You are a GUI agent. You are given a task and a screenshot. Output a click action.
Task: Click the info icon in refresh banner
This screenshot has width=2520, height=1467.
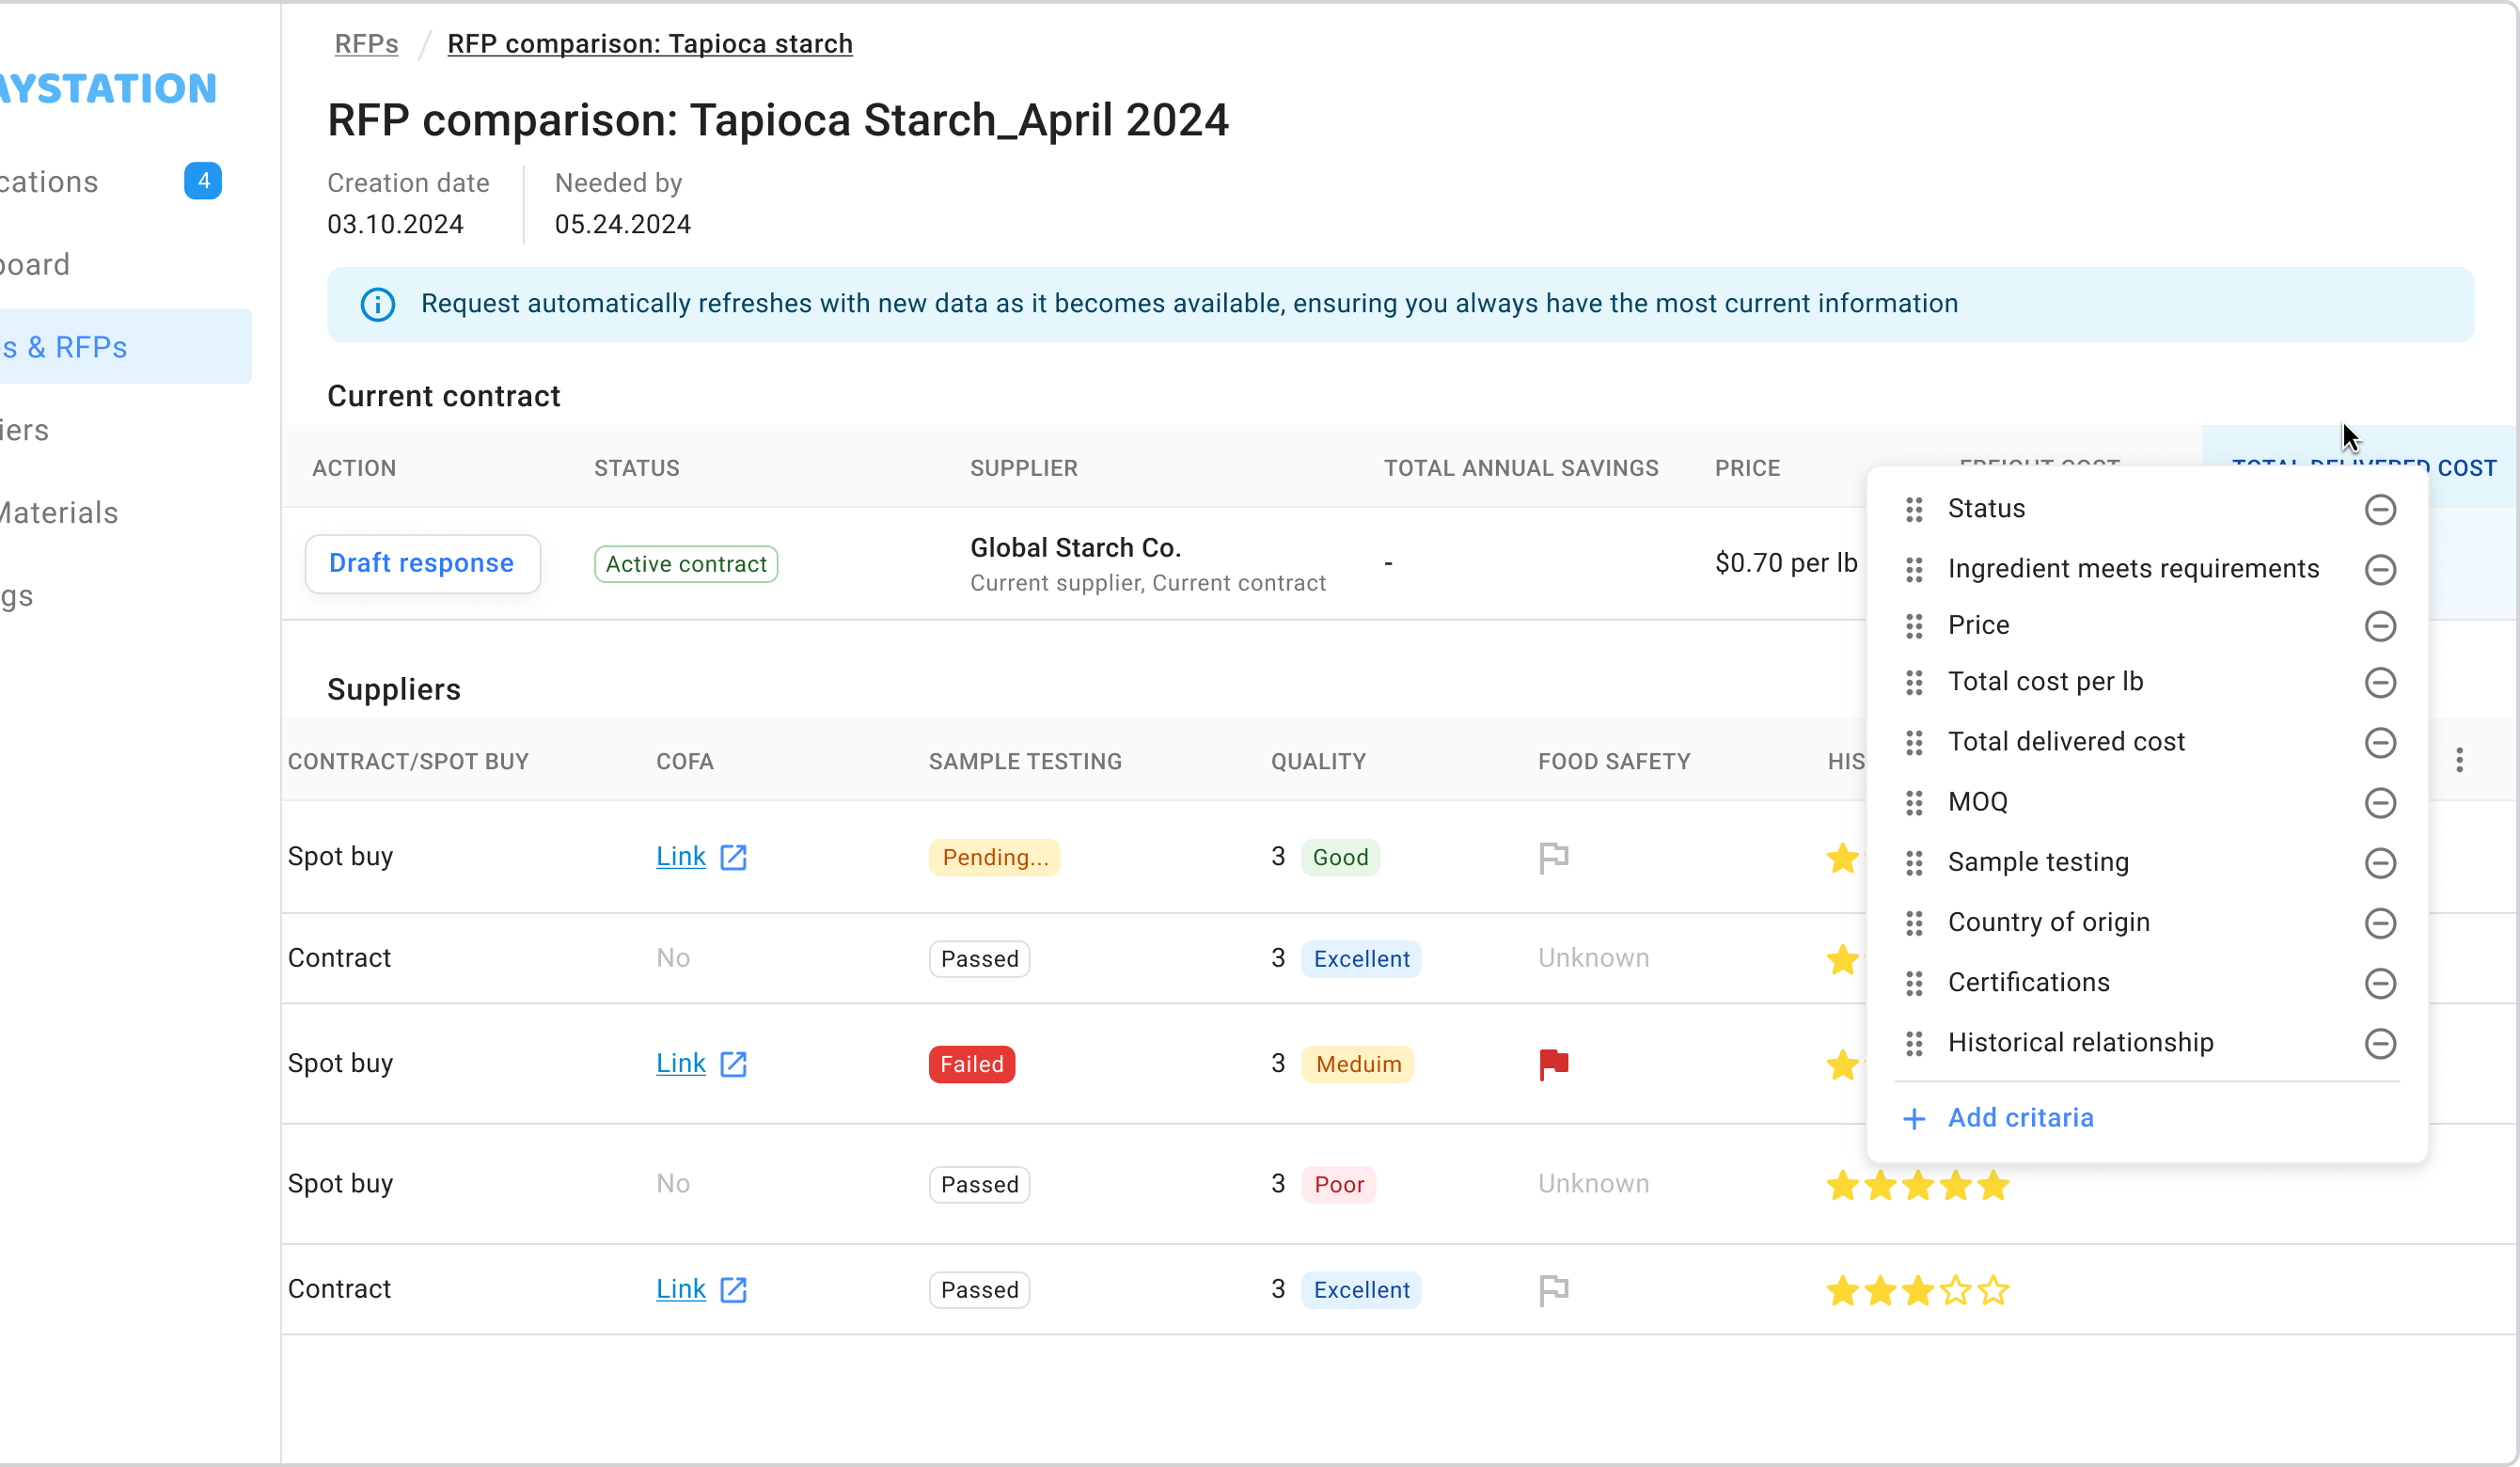click(378, 304)
